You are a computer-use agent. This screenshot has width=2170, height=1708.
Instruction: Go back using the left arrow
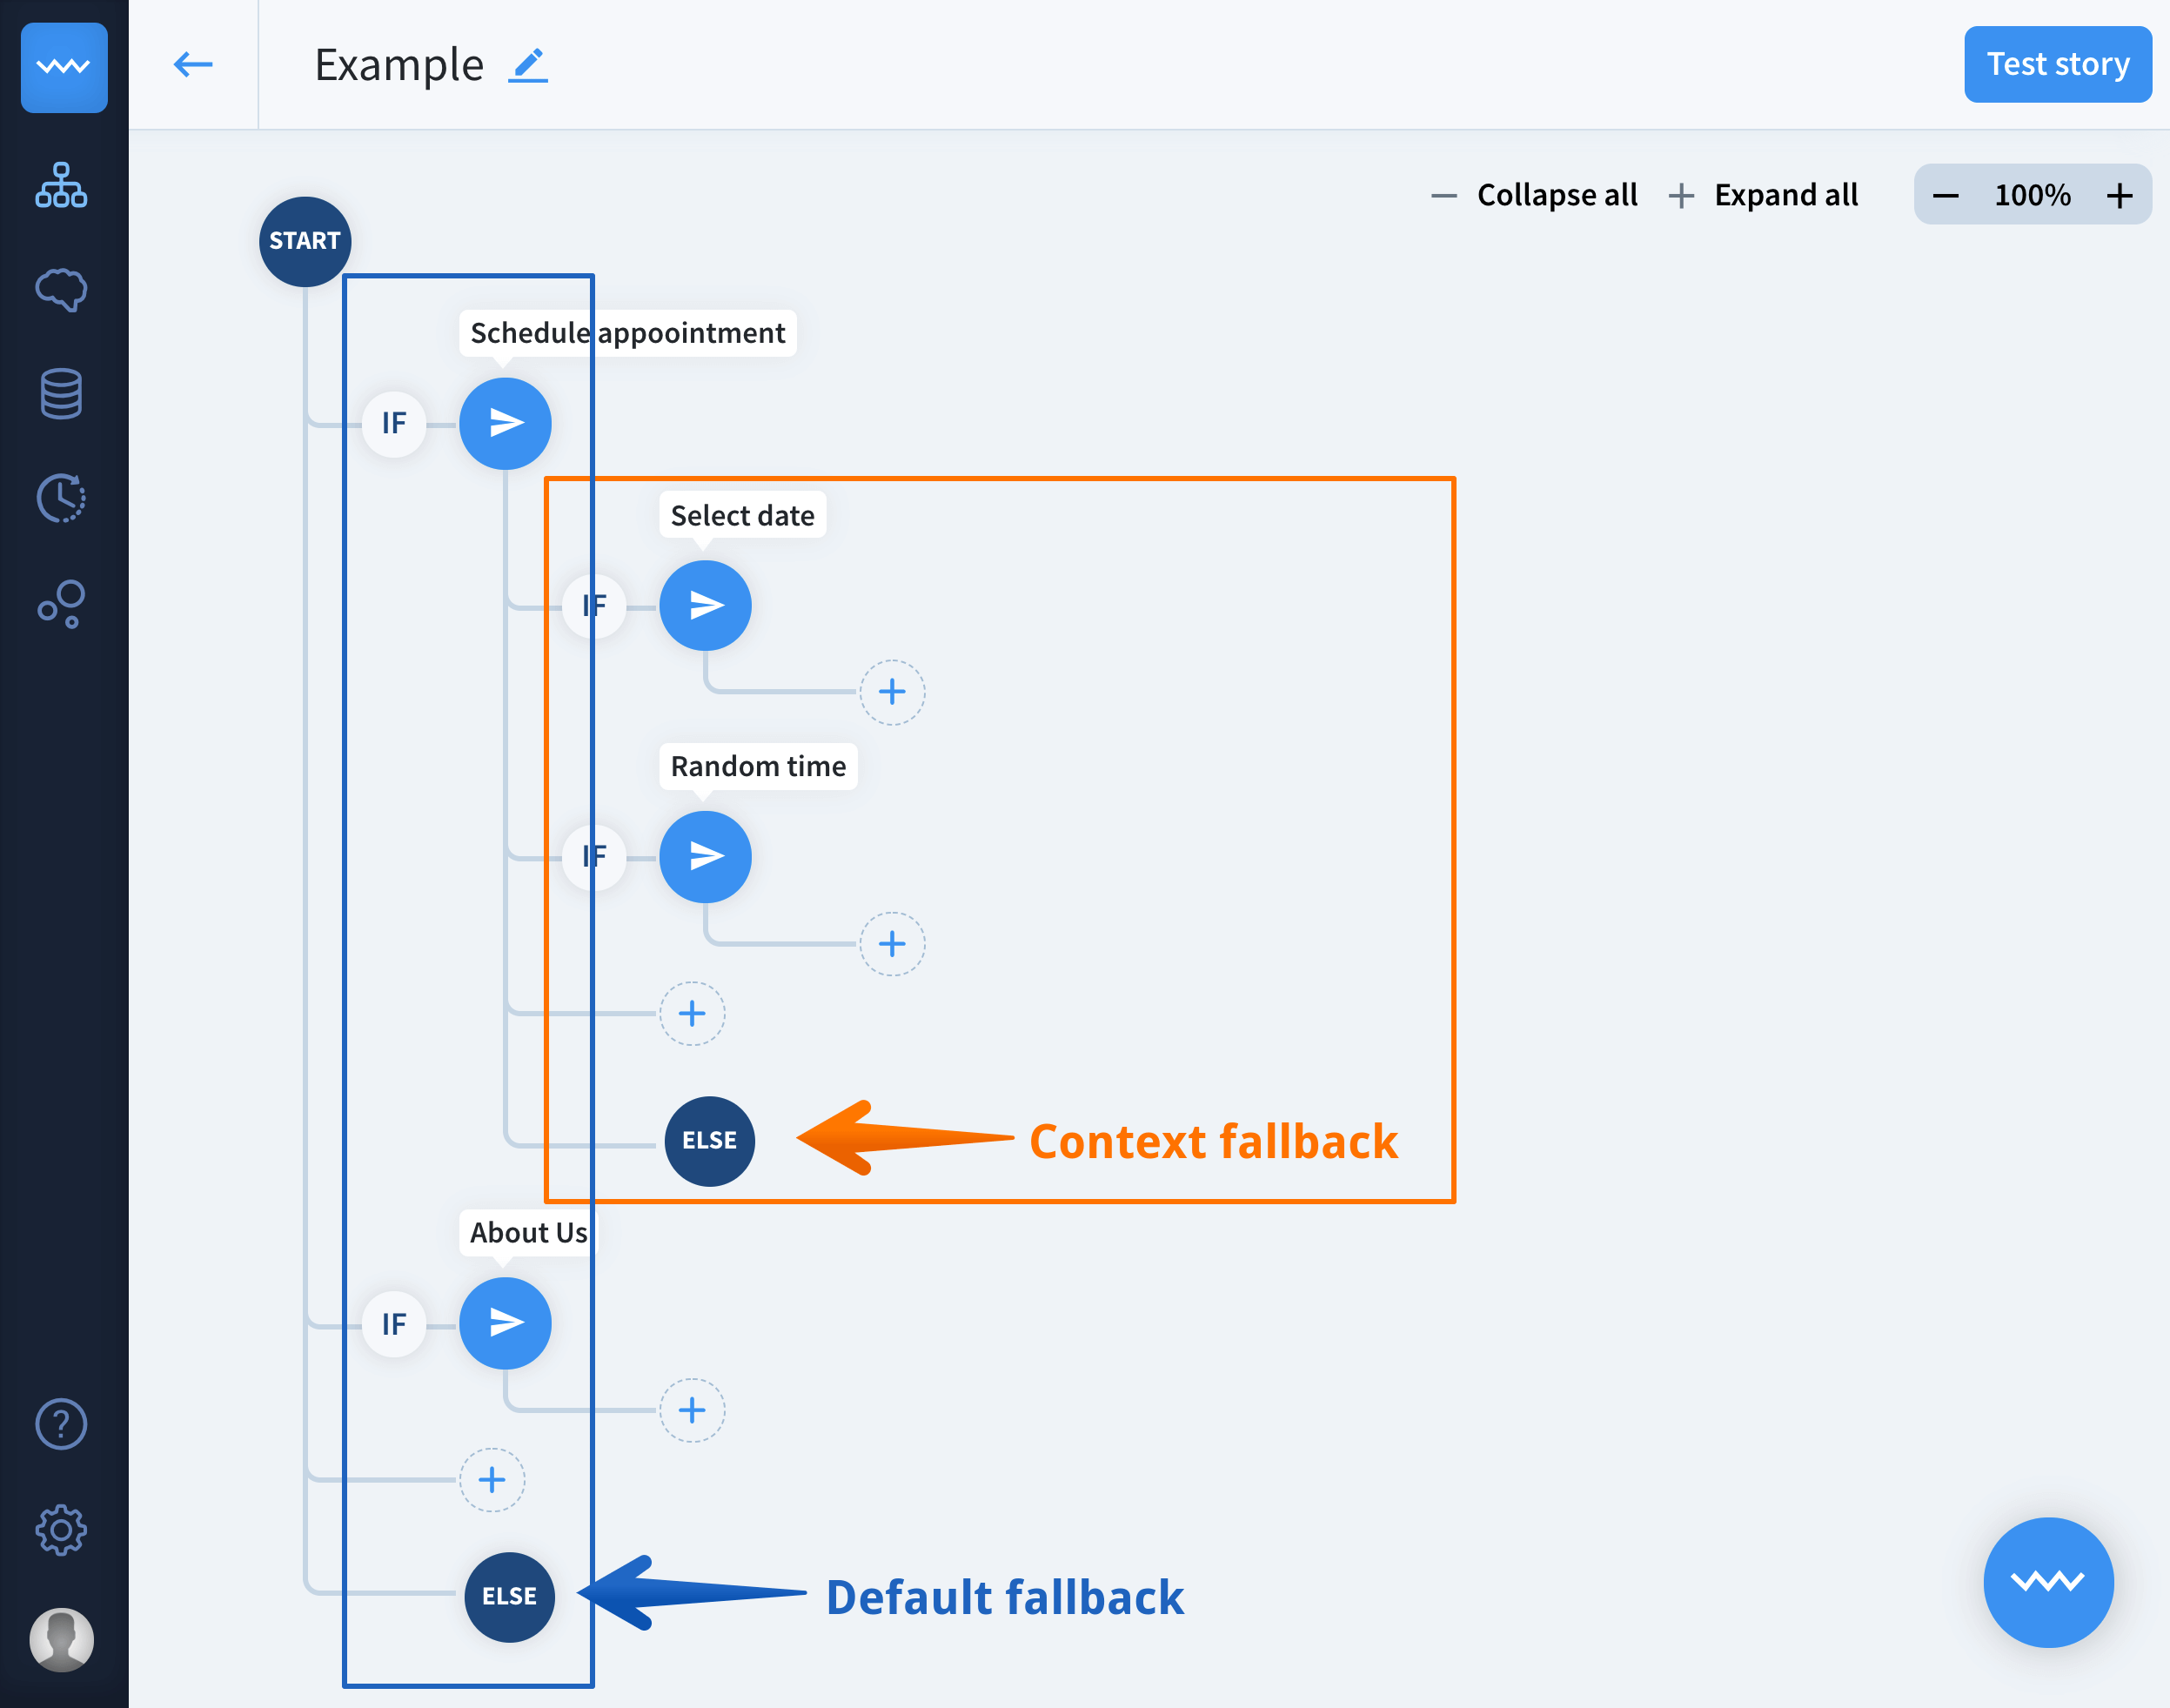click(x=193, y=66)
